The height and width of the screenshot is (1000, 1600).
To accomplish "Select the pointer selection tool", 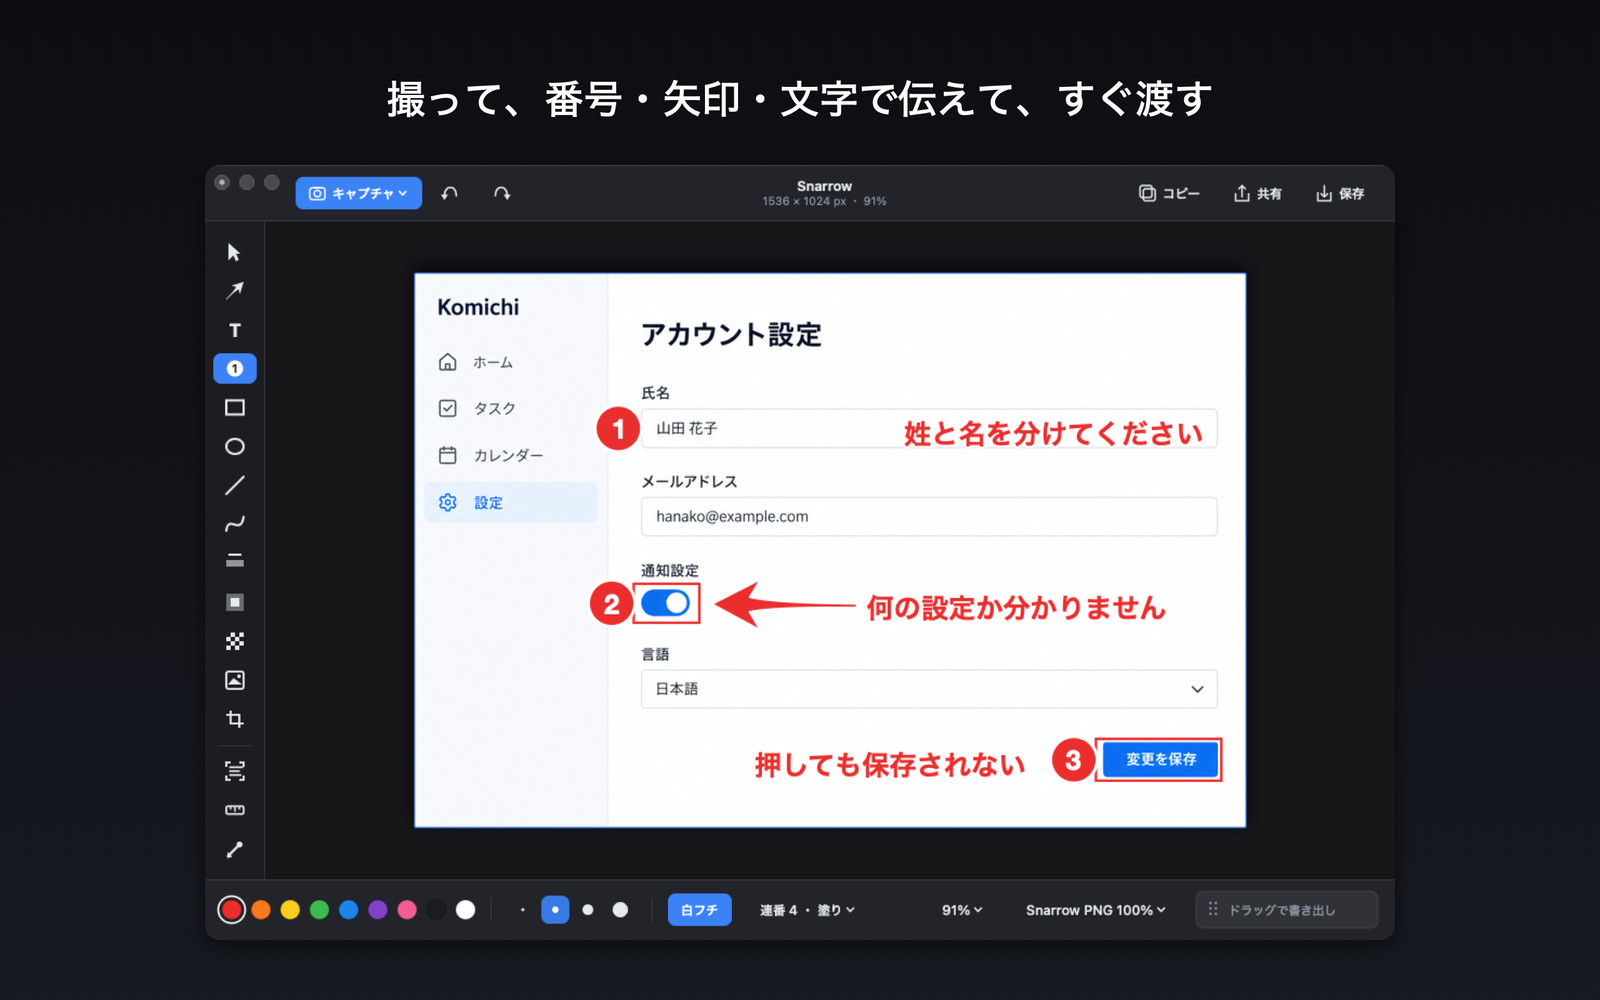I will point(234,252).
